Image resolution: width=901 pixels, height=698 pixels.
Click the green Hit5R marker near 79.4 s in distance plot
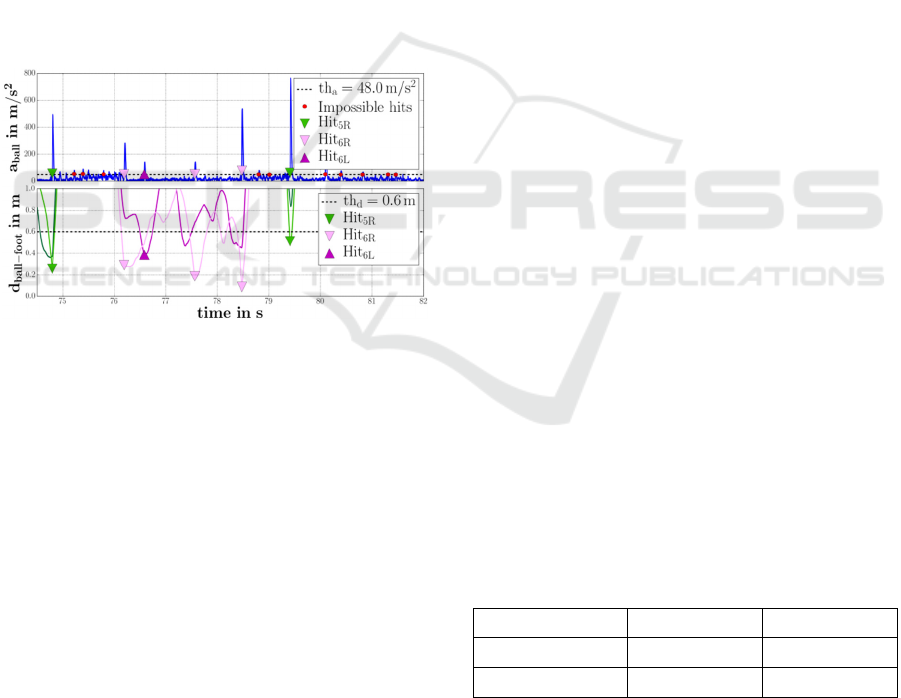coord(290,240)
